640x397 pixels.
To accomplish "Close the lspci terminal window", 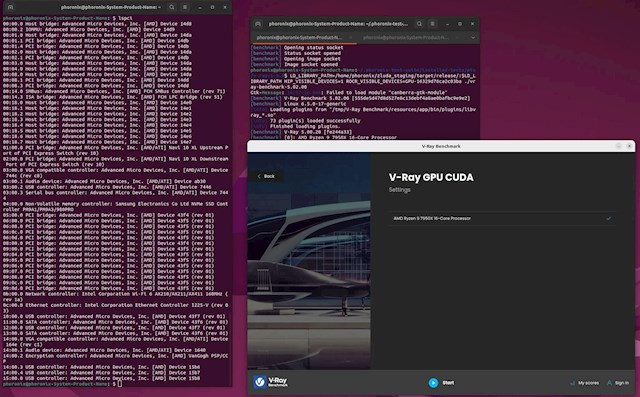I will point(225,7).
